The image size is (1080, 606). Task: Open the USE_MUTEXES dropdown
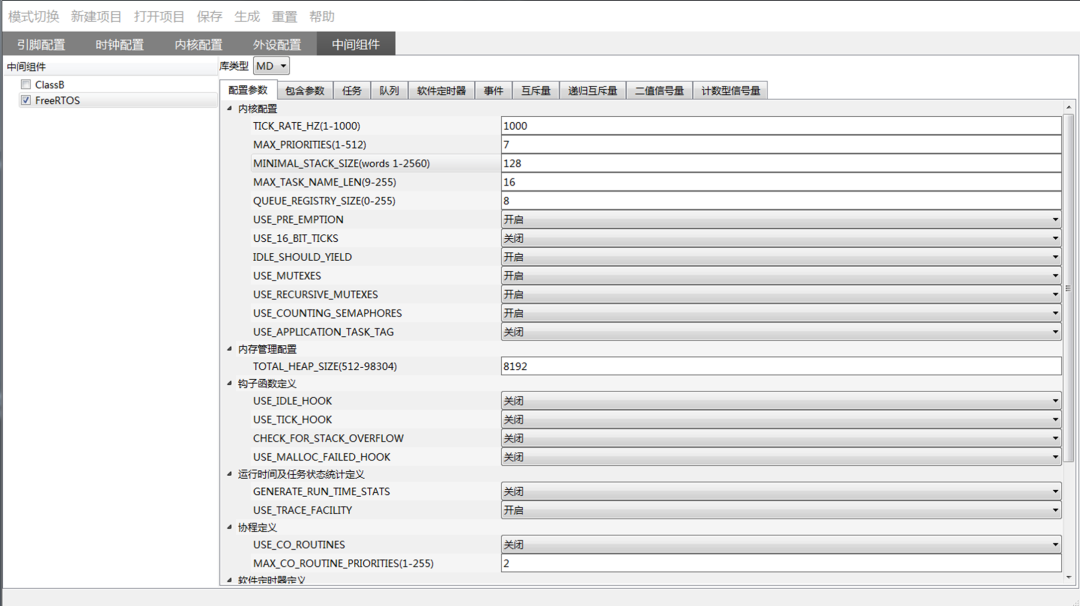(781, 275)
